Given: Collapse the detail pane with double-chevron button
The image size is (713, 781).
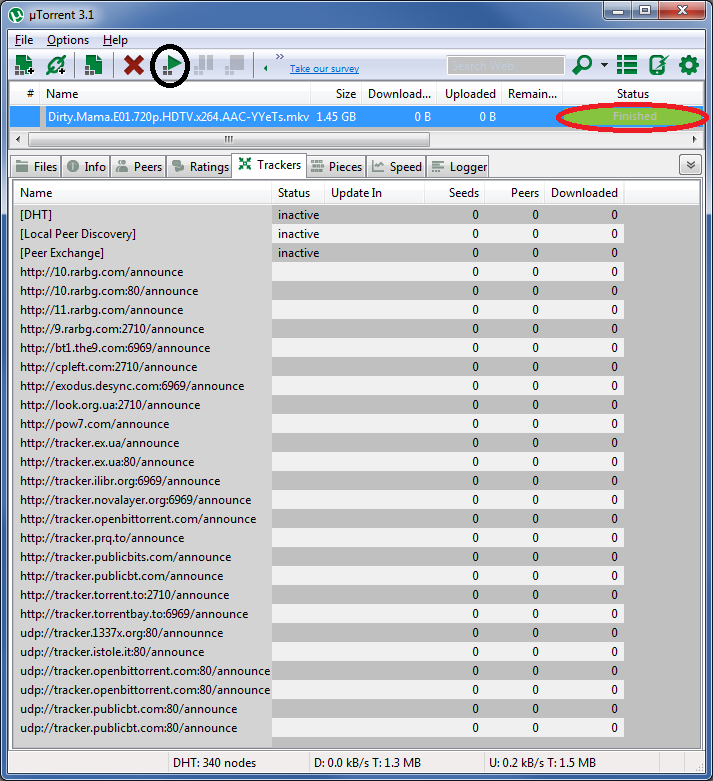Looking at the screenshot, I should coord(690,165).
